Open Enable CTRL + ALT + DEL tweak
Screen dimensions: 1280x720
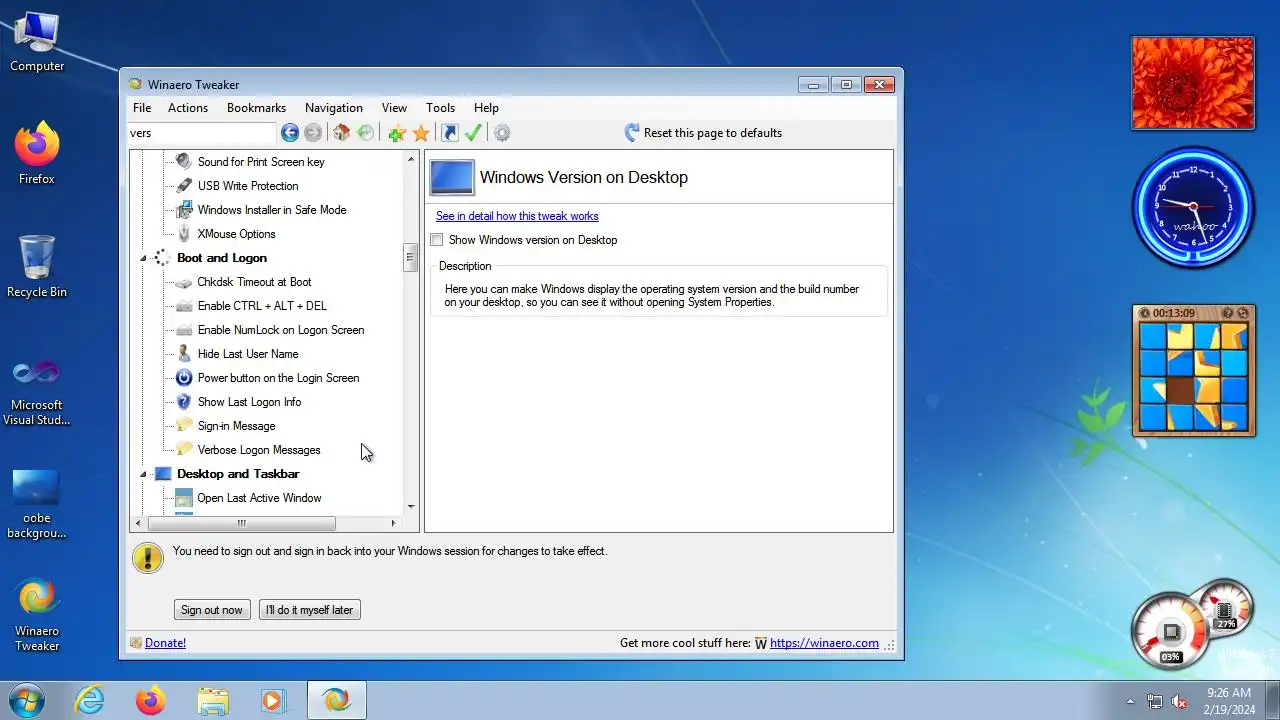click(262, 306)
